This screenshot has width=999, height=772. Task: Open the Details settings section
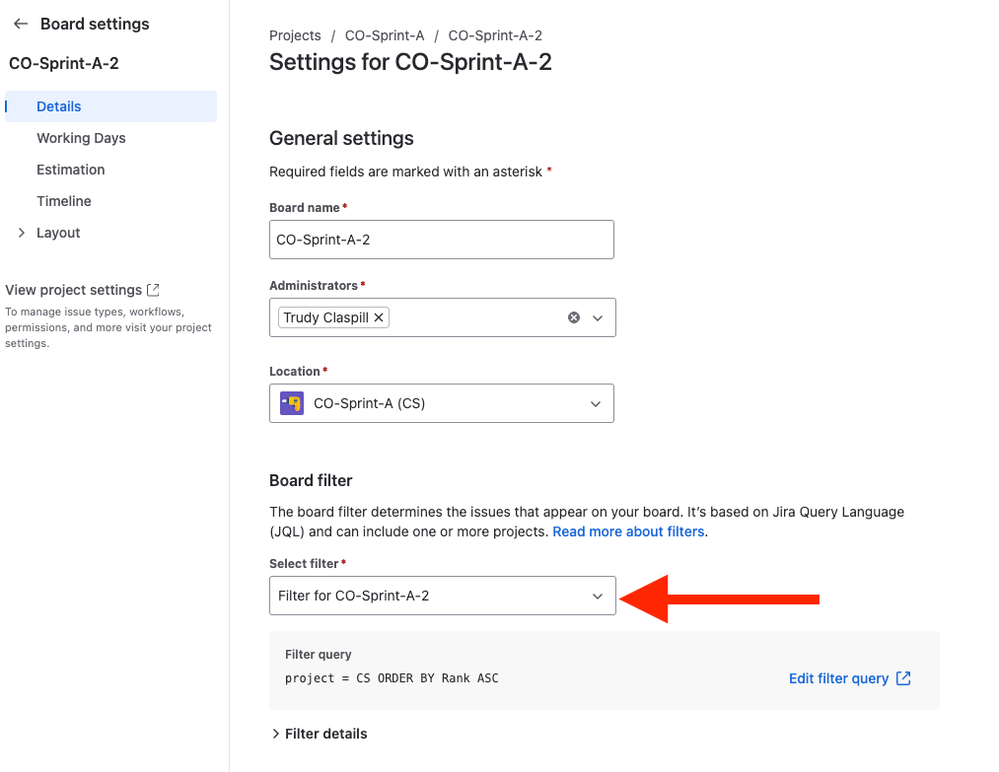coord(111,106)
